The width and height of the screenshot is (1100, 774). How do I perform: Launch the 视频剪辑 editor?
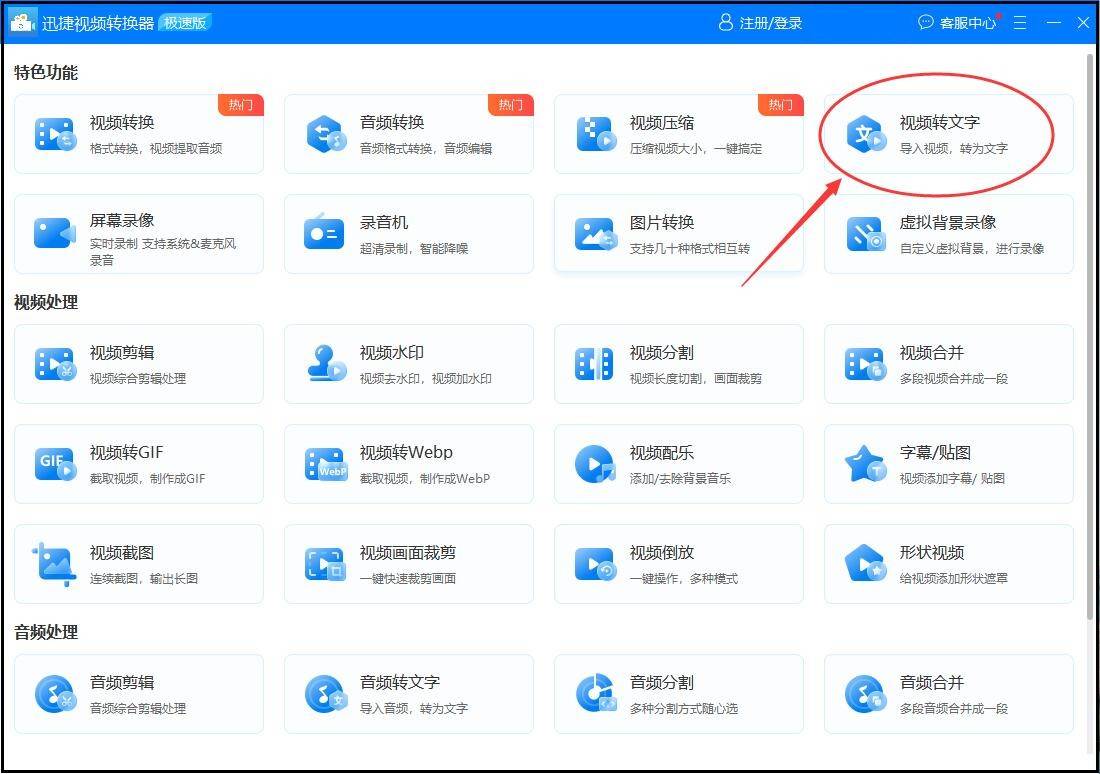tap(140, 363)
